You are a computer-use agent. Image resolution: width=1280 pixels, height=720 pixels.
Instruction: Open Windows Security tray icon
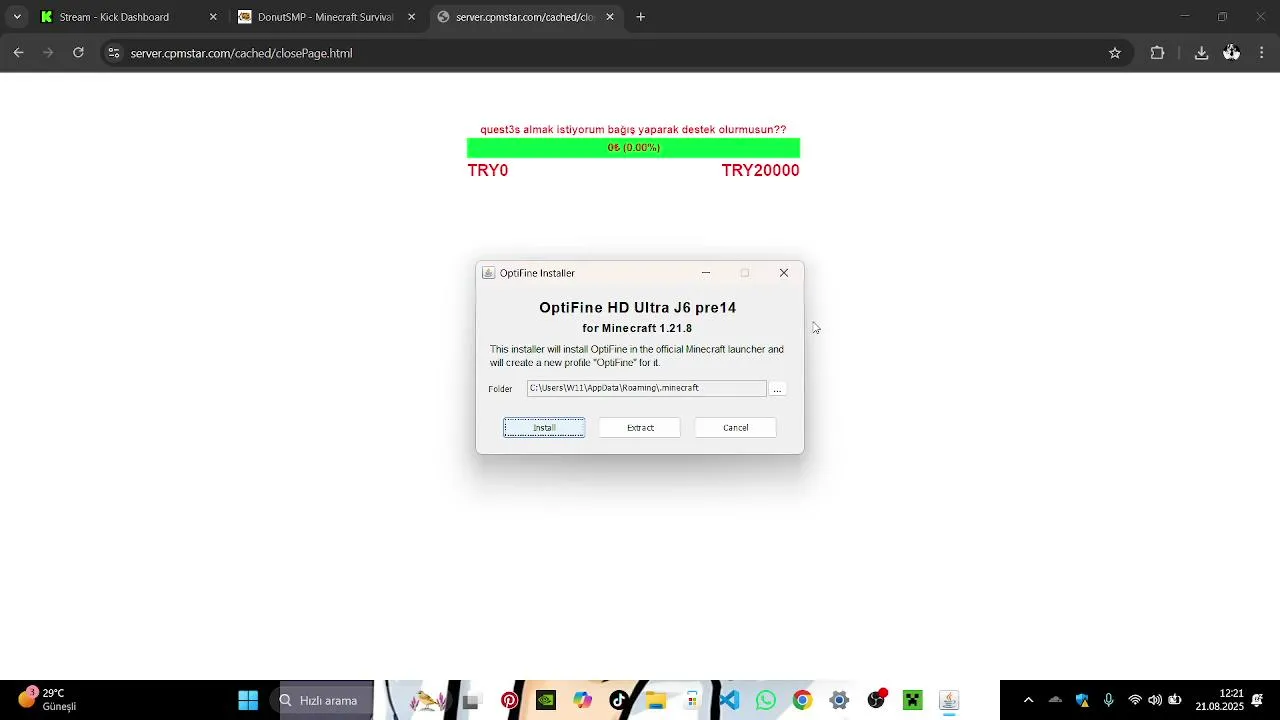click(x=1082, y=700)
